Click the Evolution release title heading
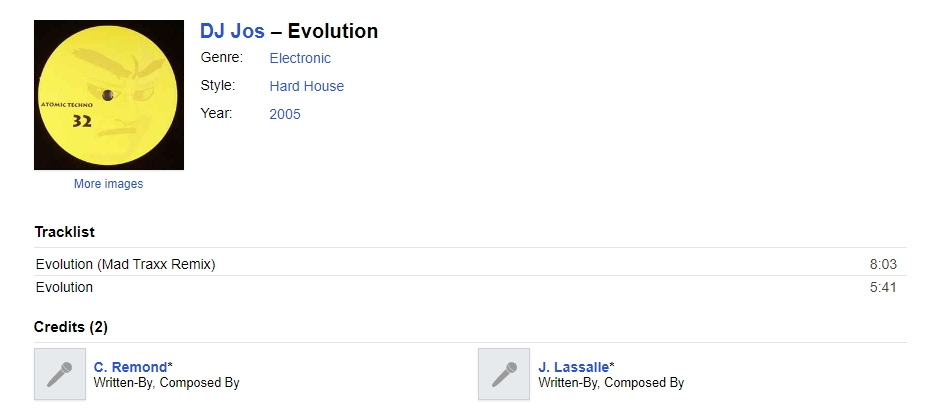 [332, 31]
